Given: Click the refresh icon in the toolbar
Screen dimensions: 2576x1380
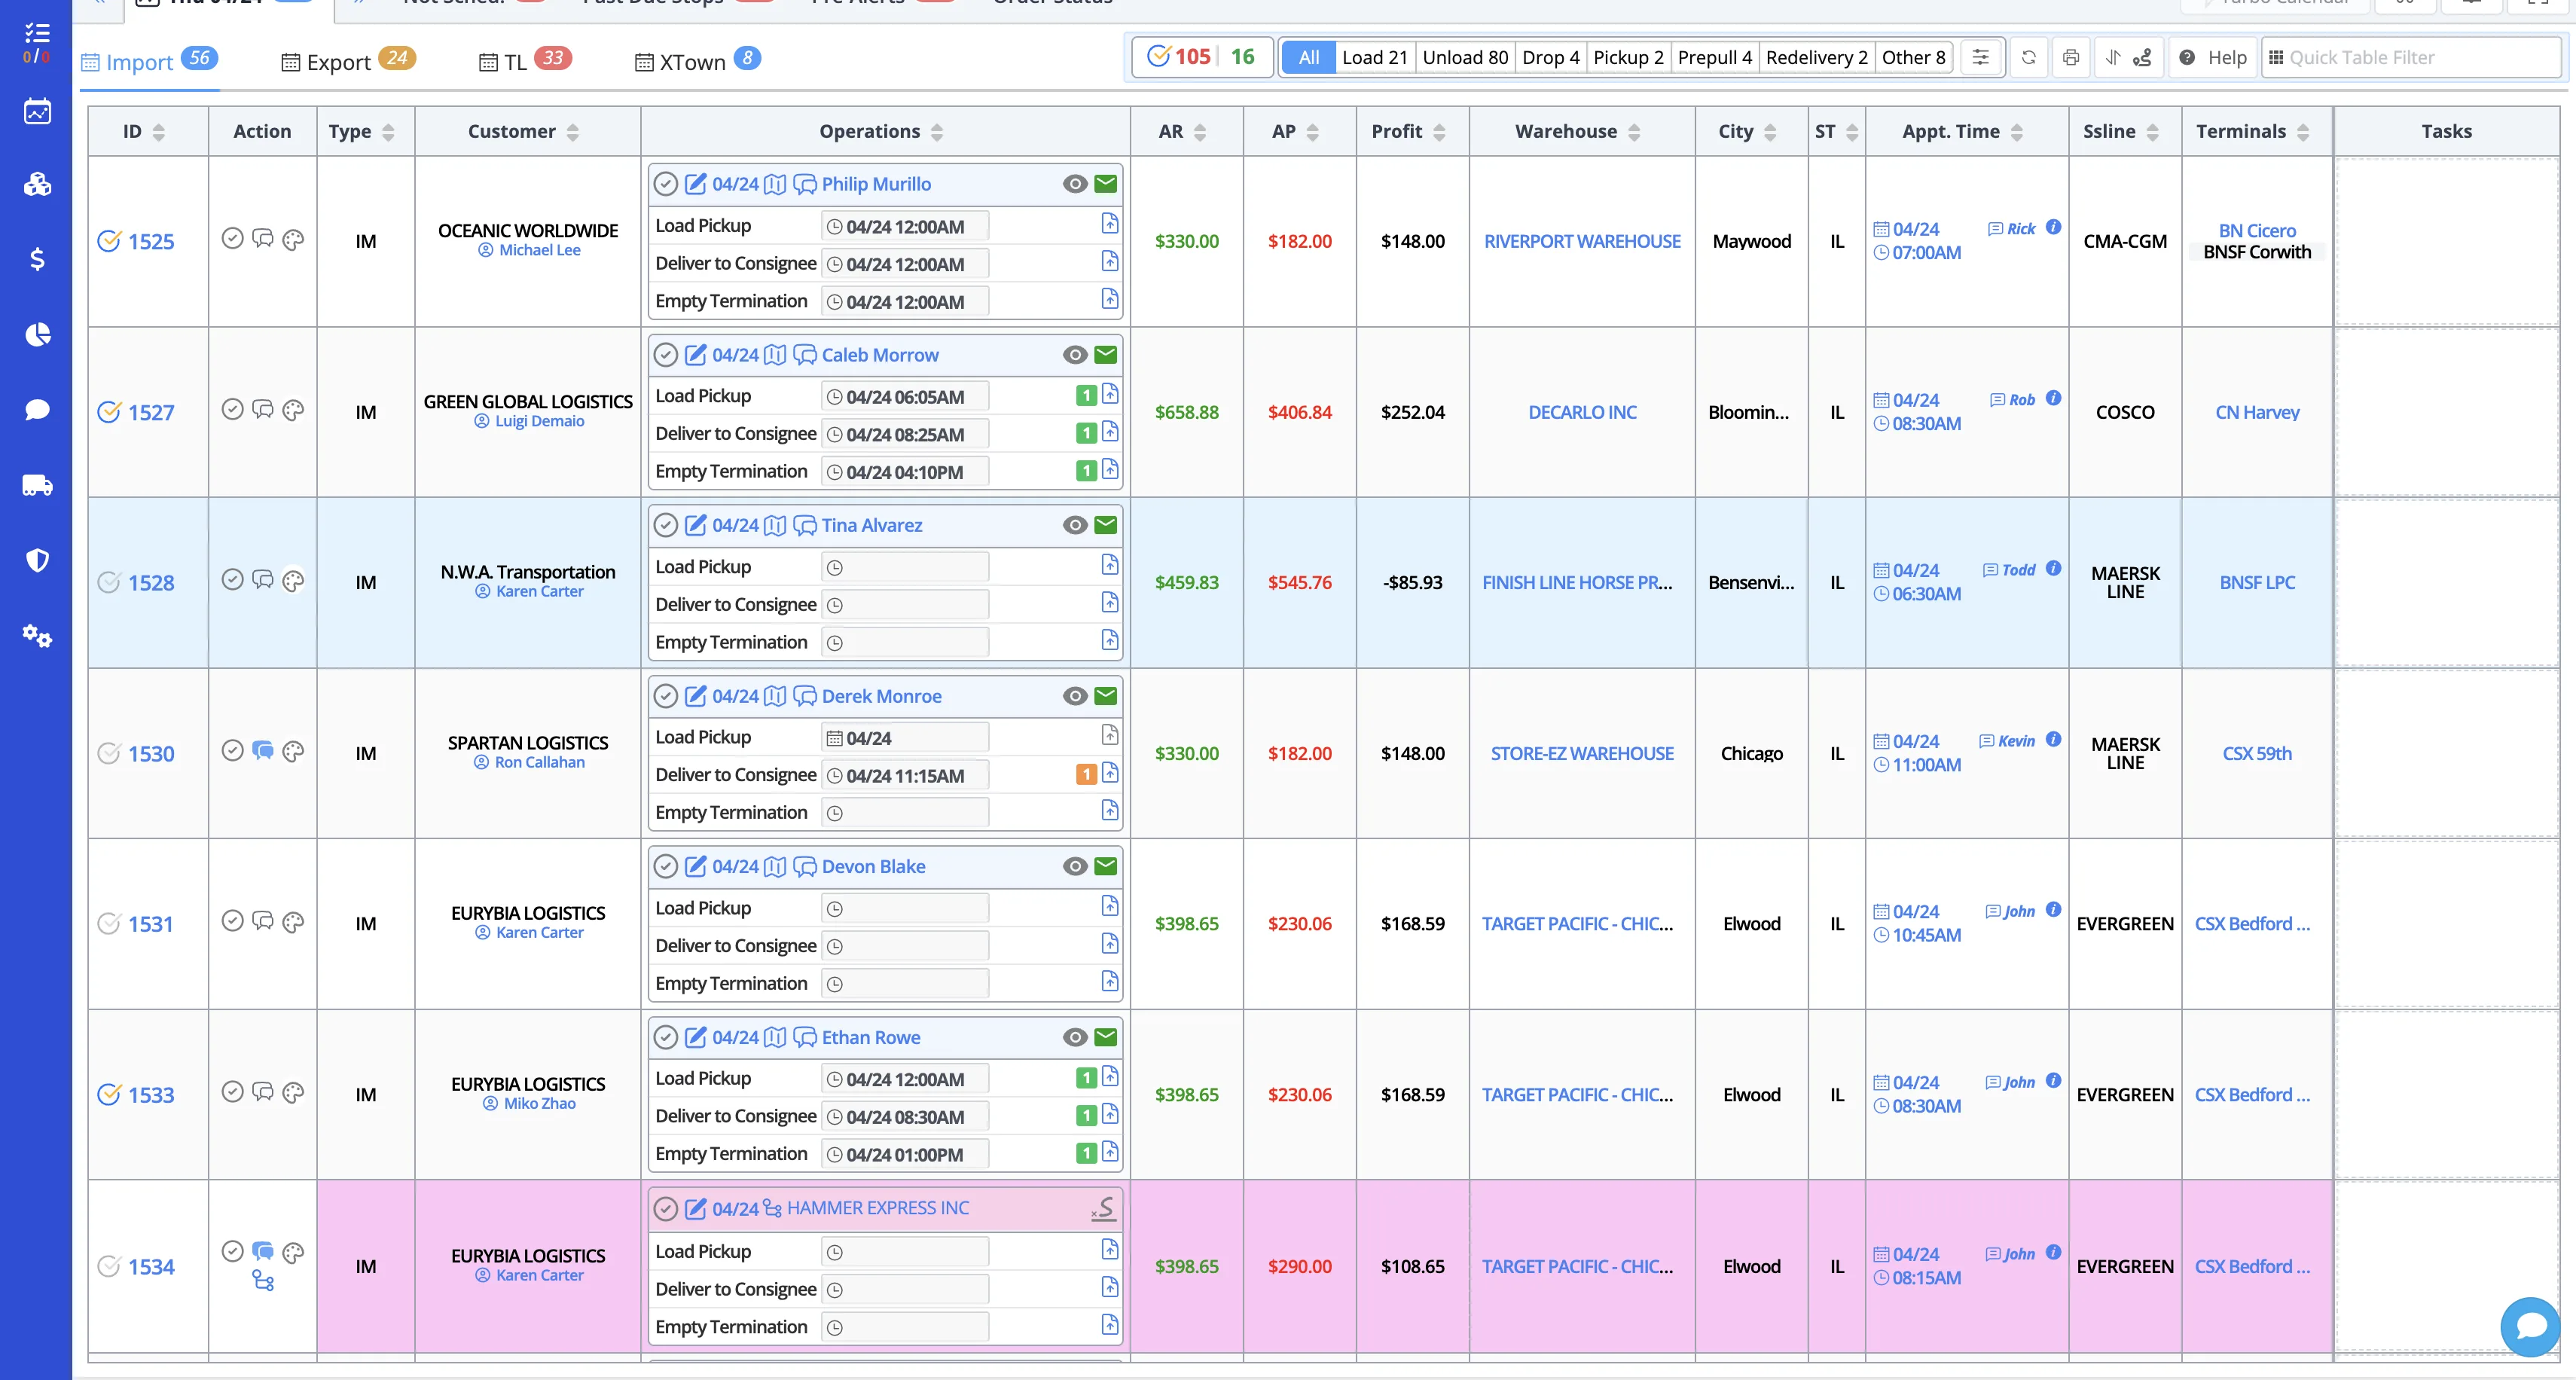Looking at the screenshot, I should (2029, 57).
